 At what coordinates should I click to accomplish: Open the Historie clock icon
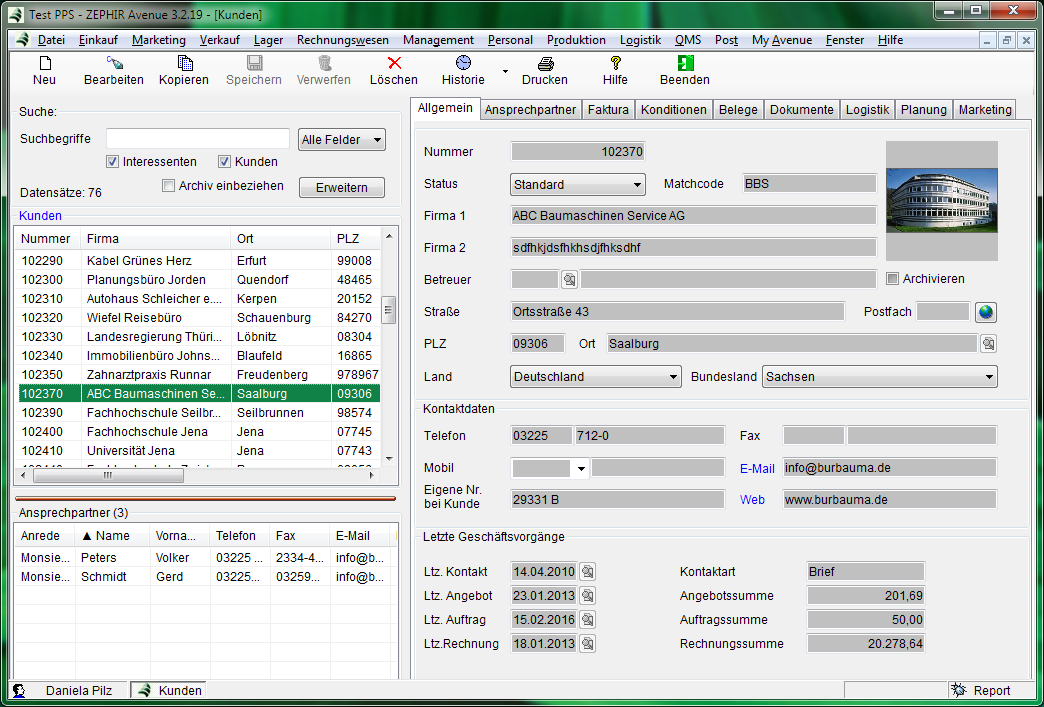[463, 63]
